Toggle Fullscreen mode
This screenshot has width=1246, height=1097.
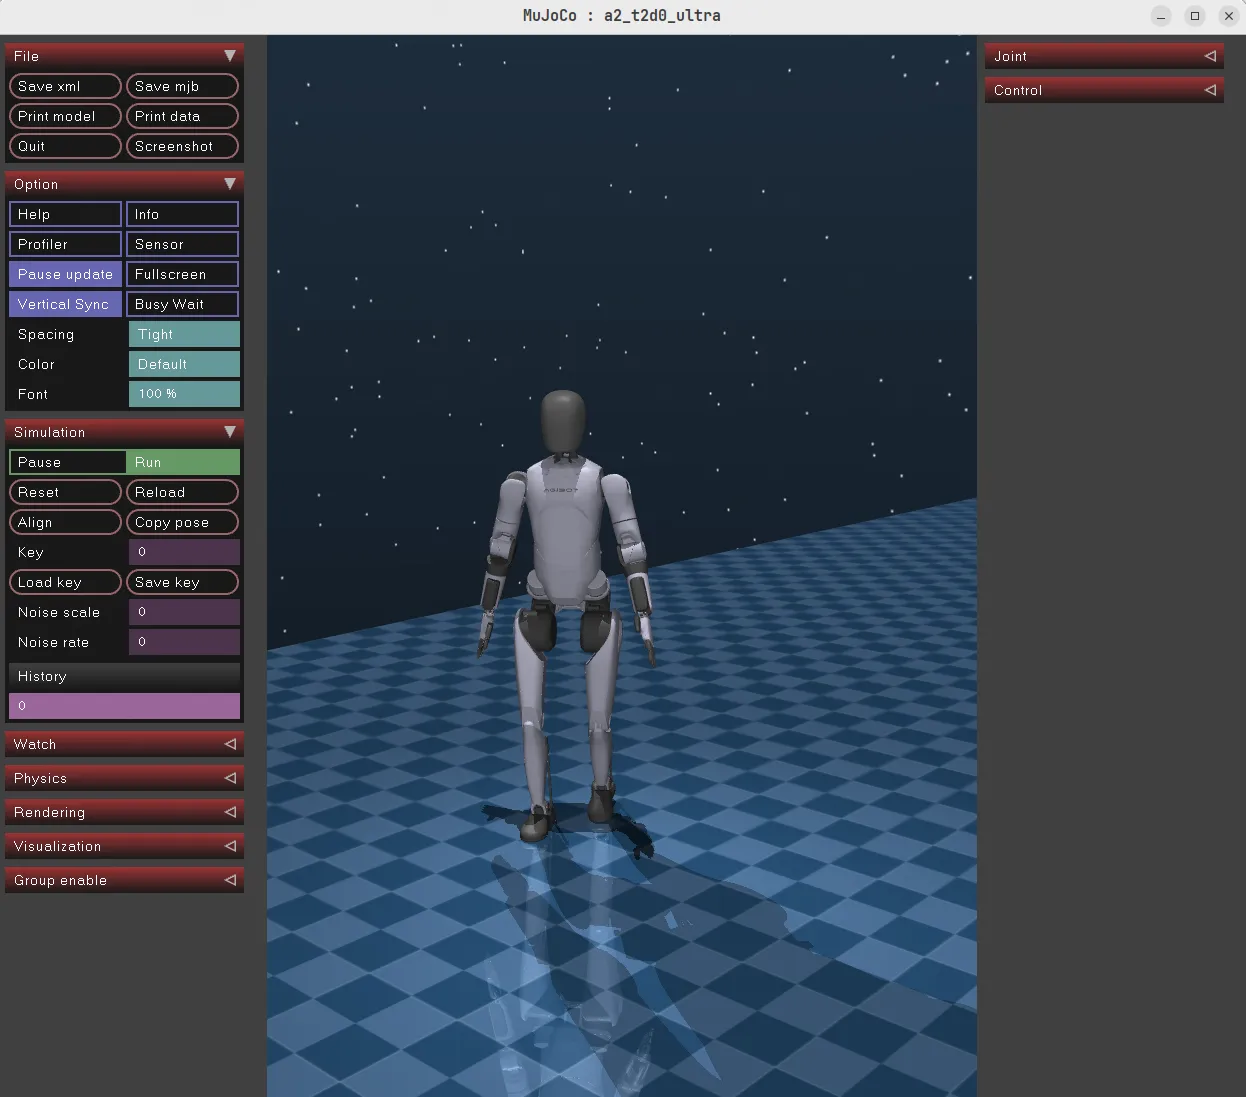pyautogui.click(x=182, y=274)
